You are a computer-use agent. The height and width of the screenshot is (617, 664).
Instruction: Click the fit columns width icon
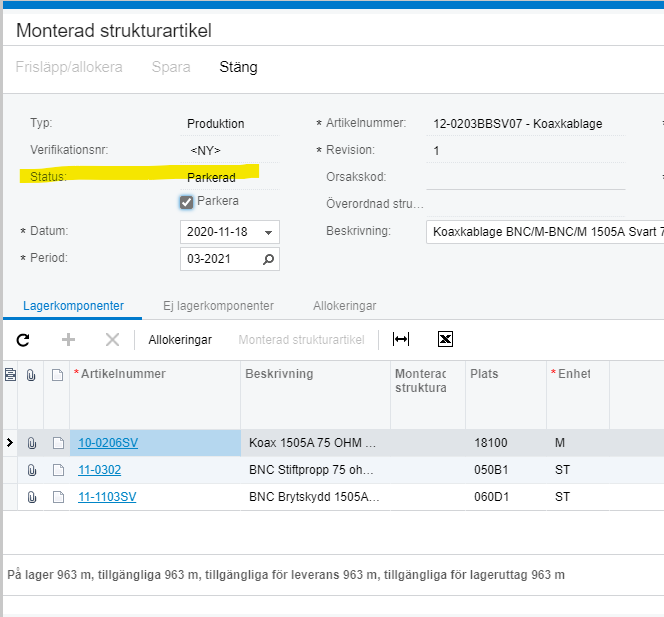click(401, 340)
